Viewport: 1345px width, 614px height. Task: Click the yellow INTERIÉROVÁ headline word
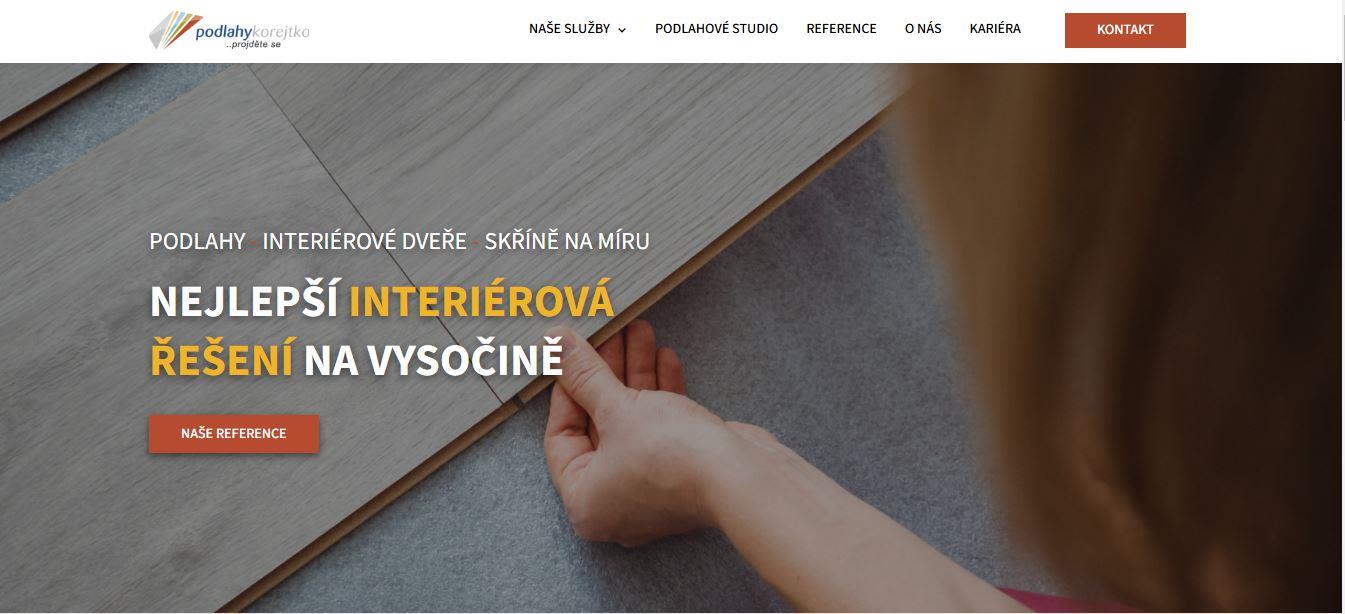click(482, 302)
